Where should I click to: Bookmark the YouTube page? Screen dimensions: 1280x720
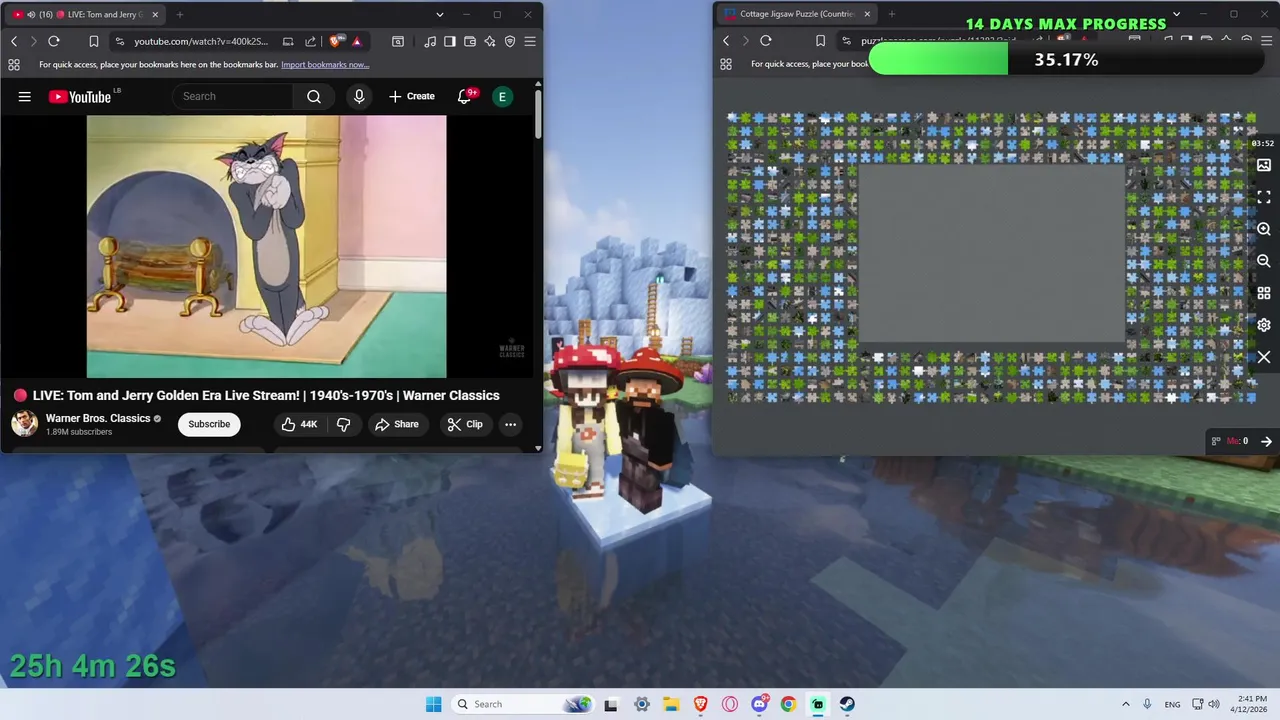(x=93, y=41)
